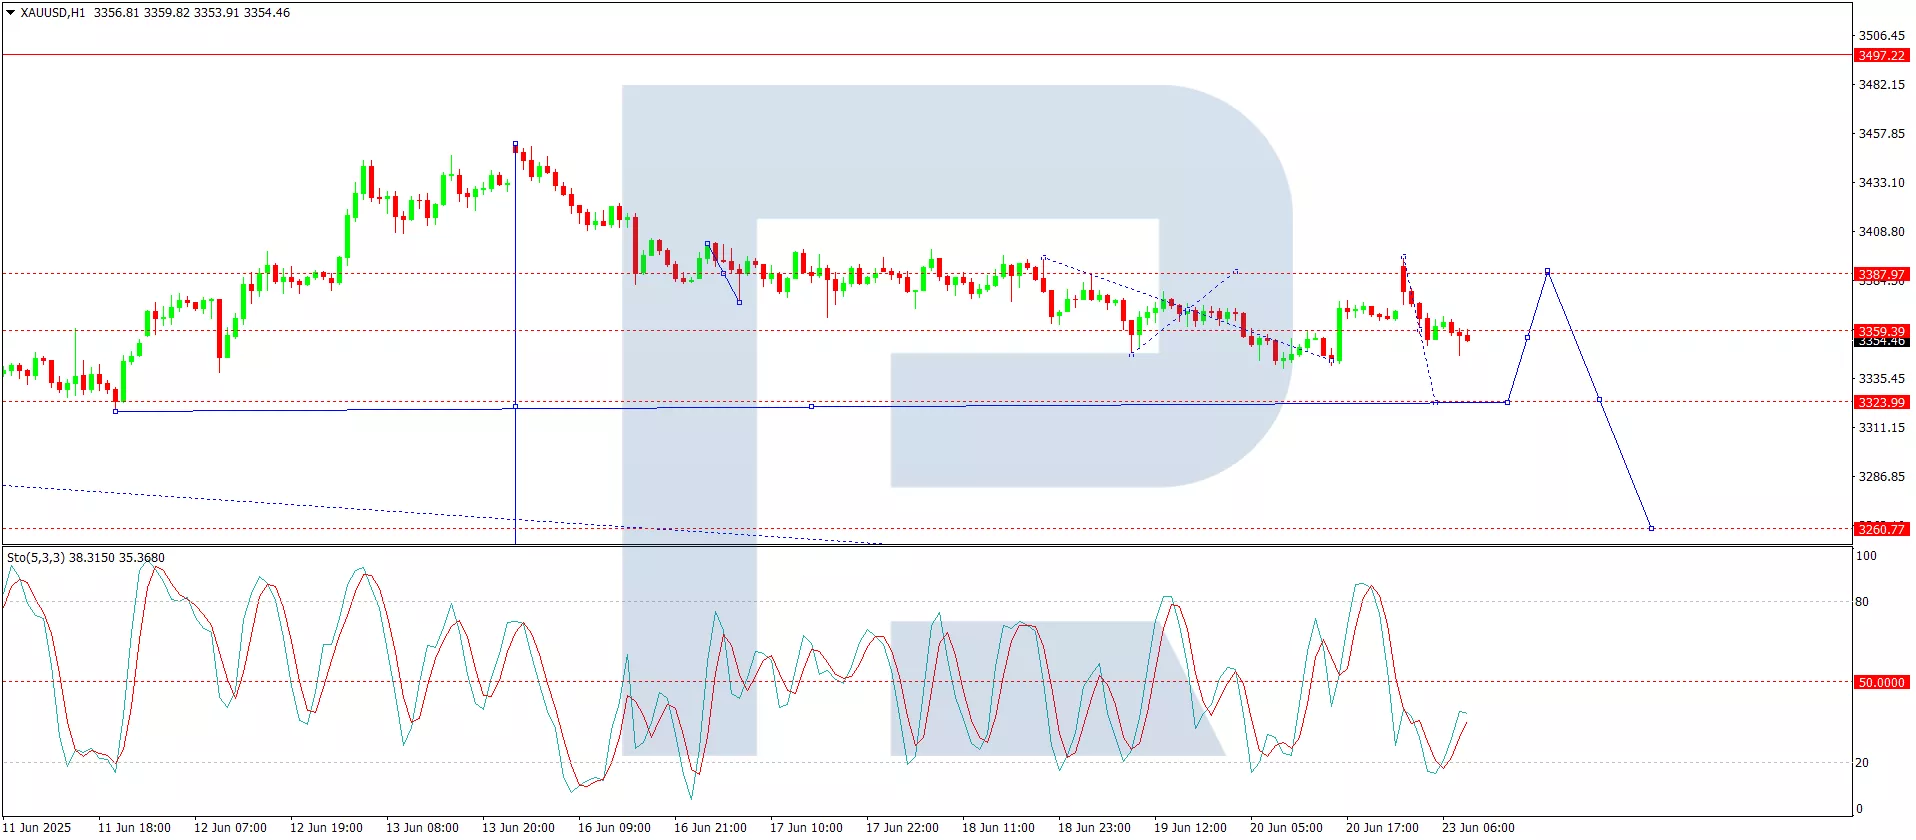The height and width of the screenshot is (840, 1916).
Task: Click the 13 Jun 20:00 time axis label
Action: click(x=518, y=827)
